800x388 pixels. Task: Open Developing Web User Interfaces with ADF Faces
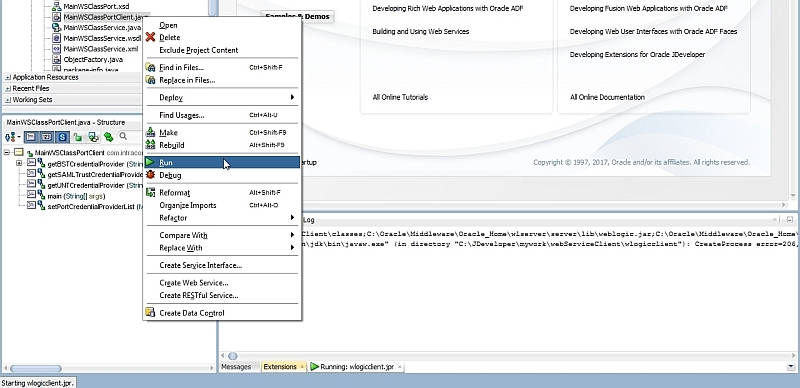(653, 32)
